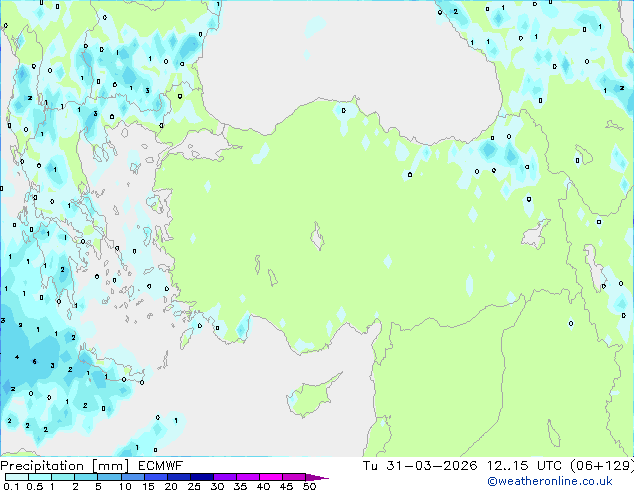Select the 5–10 mm legend color swatch
Screen dimensions: 634x490
click(x=109, y=477)
